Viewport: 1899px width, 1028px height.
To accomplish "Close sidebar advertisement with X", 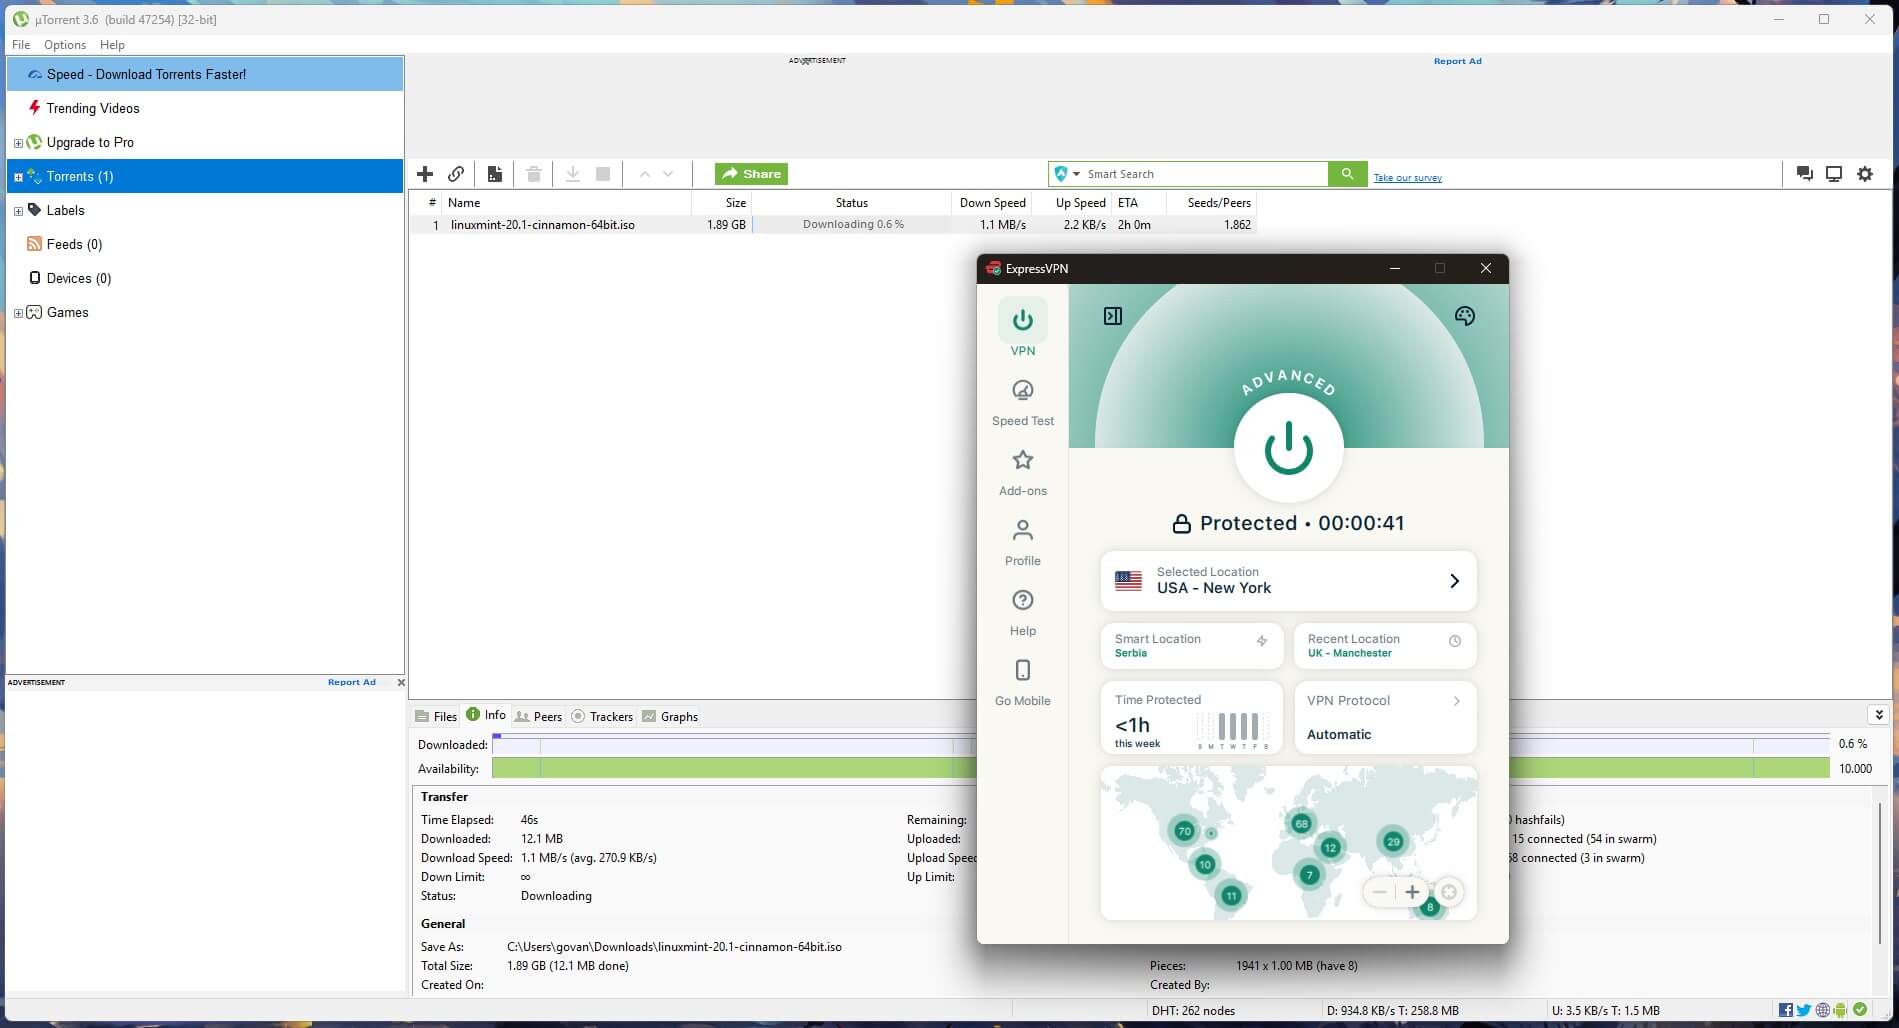I will click(401, 683).
